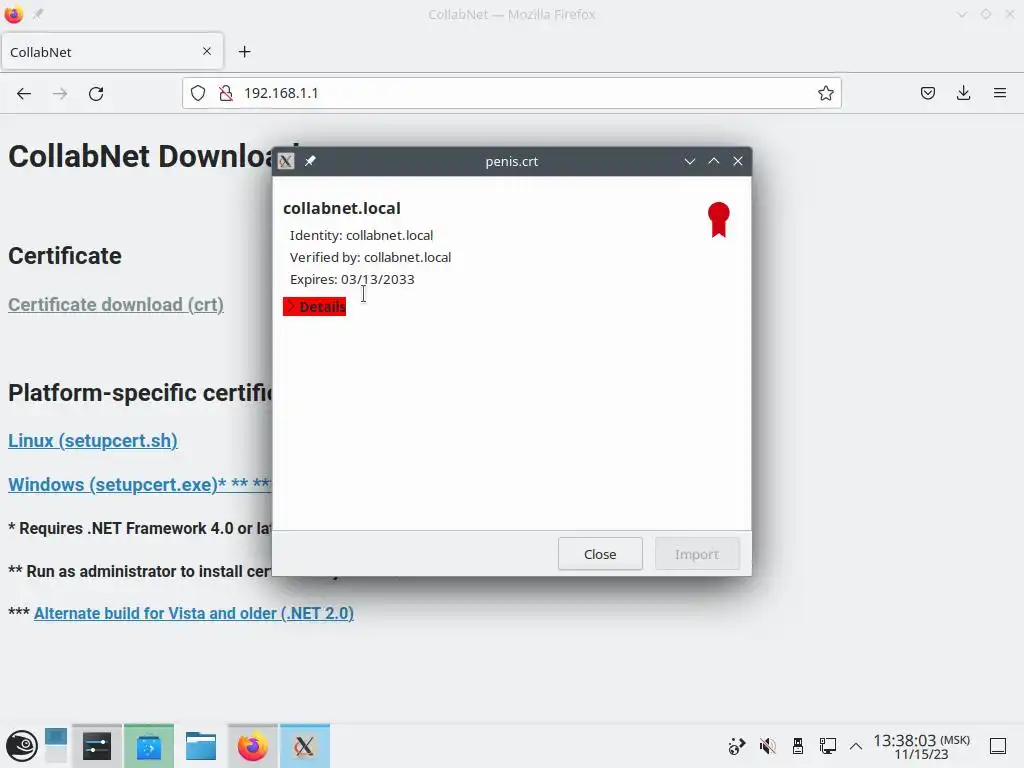Screen dimensions: 1024x768
Task: Open Alternate build for Vista and older link
Action: click(194, 613)
